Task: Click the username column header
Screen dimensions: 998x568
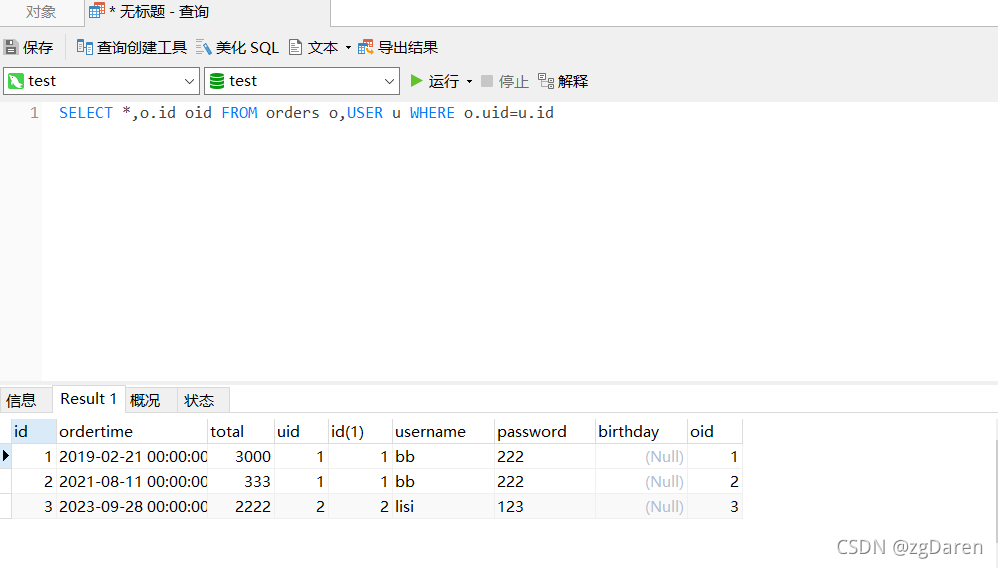Action: pos(443,431)
